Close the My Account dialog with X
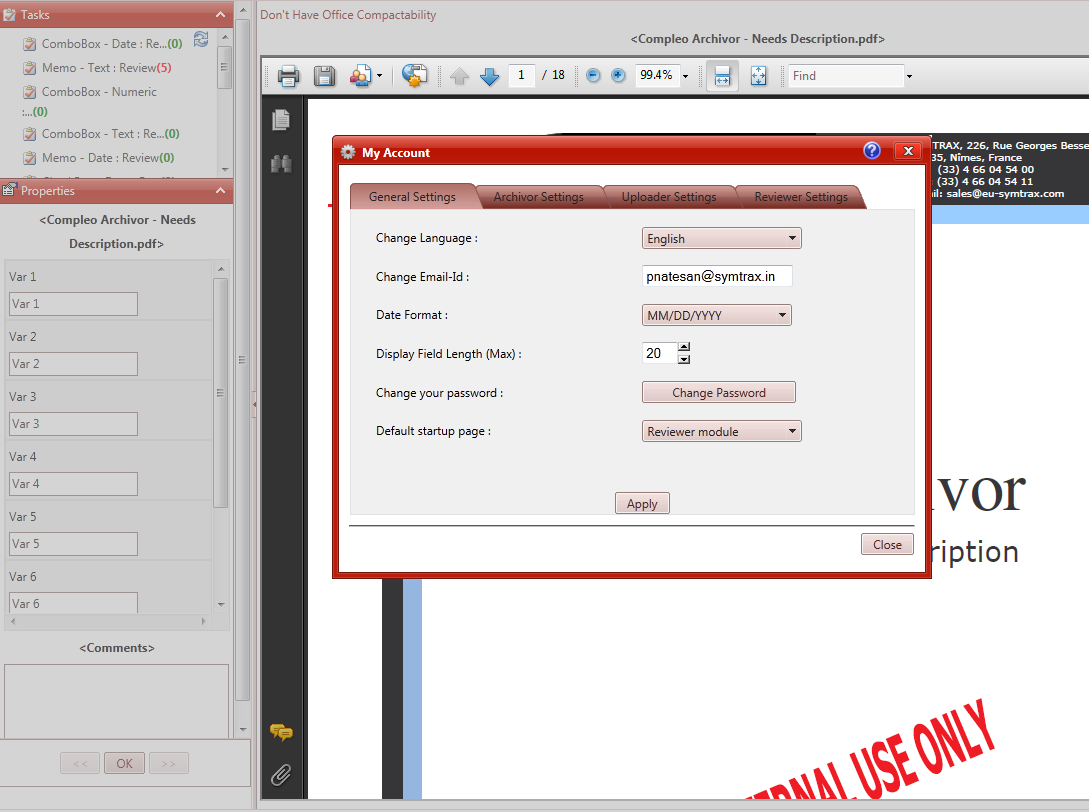 [908, 151]
